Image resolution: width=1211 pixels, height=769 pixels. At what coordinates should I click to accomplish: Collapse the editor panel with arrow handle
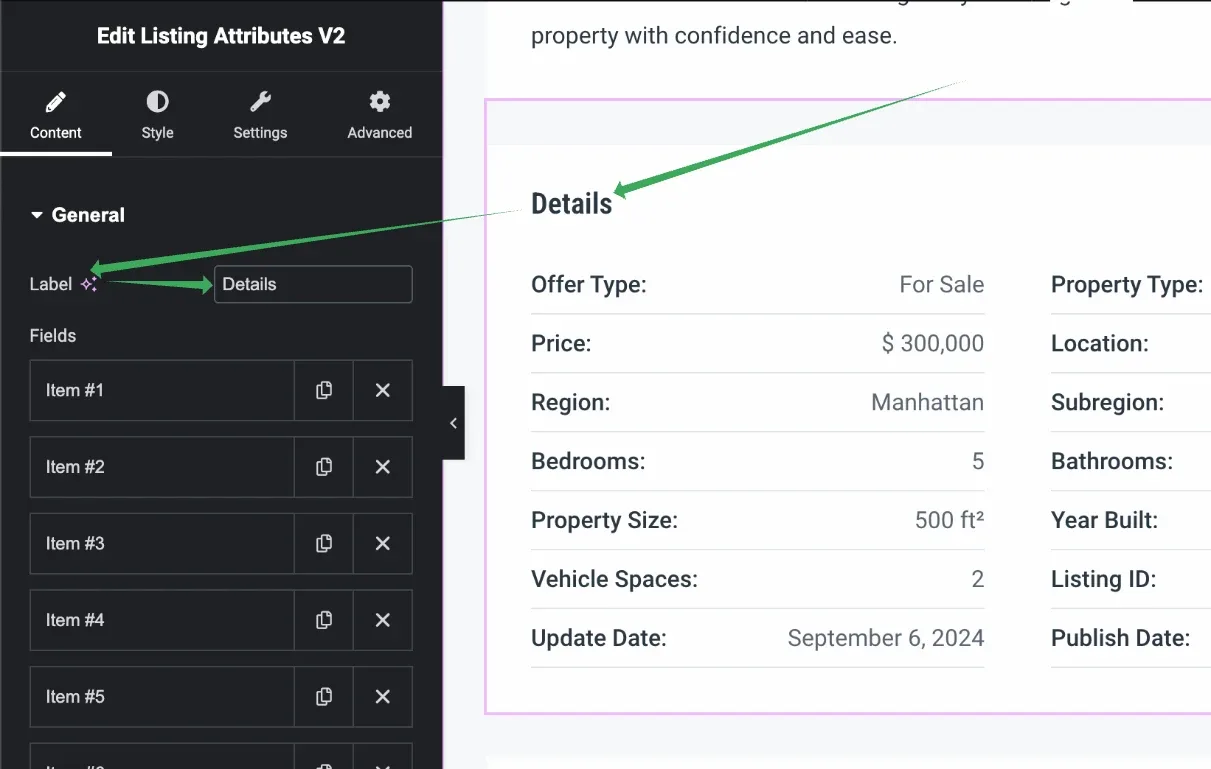click(454, 423)
